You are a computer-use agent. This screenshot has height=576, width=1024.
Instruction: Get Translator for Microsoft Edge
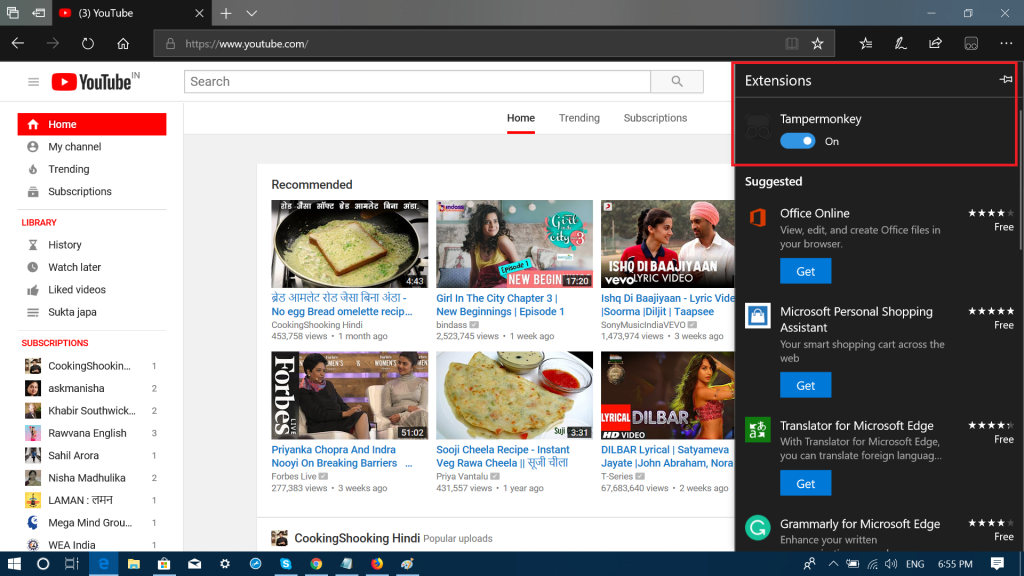805,483
